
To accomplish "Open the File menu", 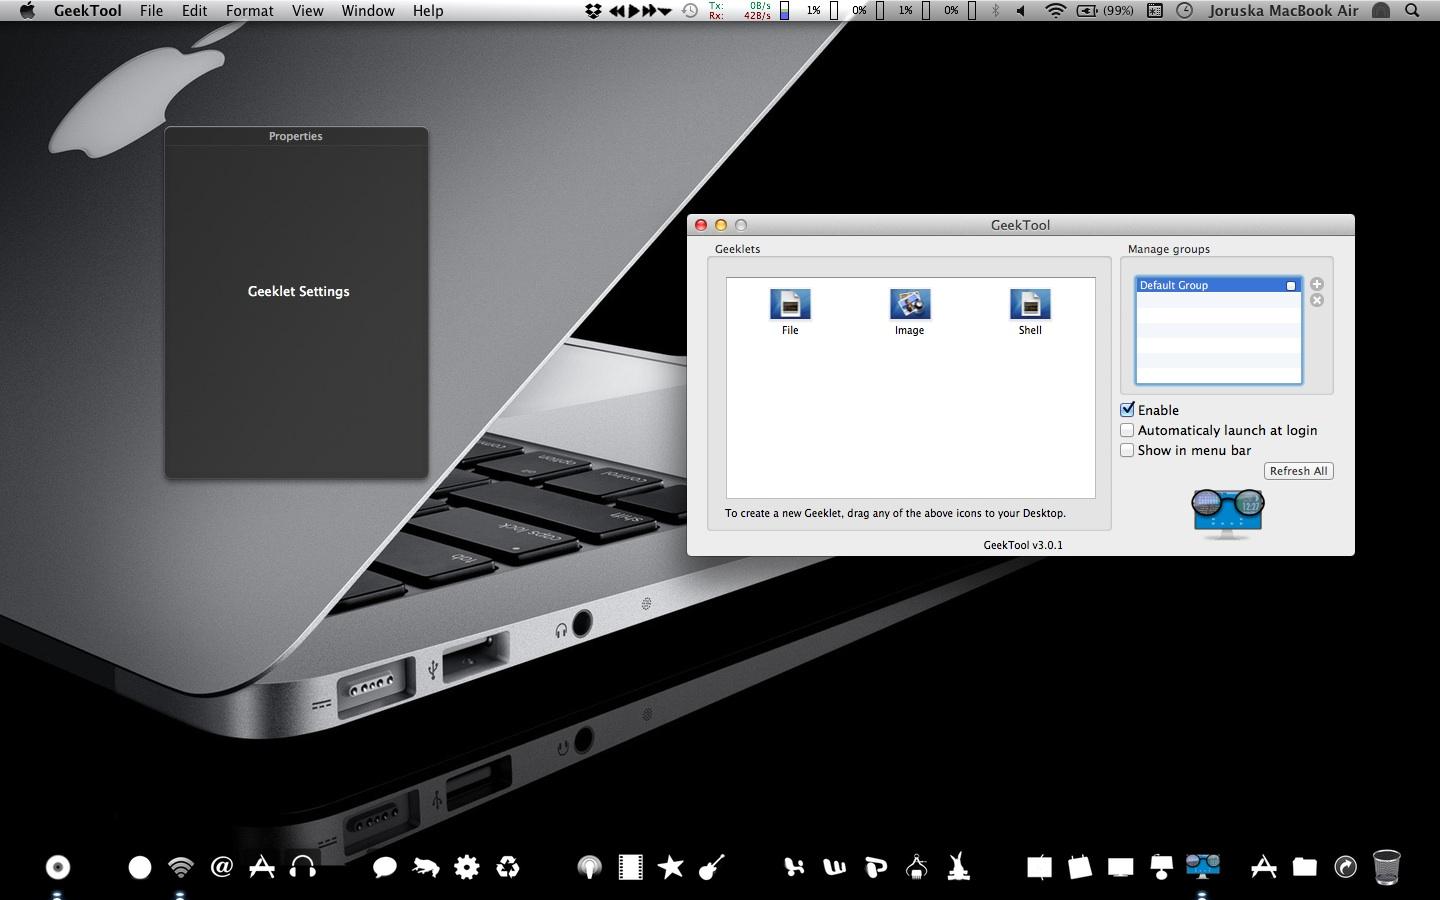I will (x=152, y=11).
